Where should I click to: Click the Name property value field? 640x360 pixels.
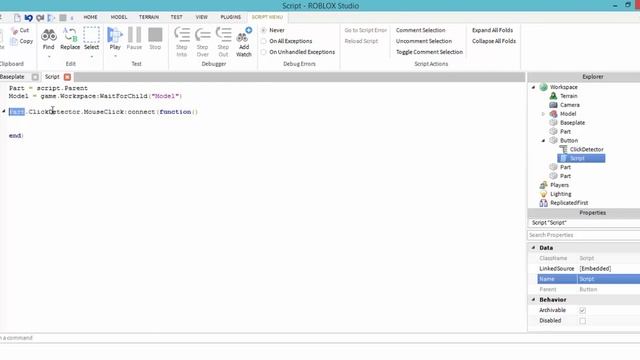click(609, 279)
